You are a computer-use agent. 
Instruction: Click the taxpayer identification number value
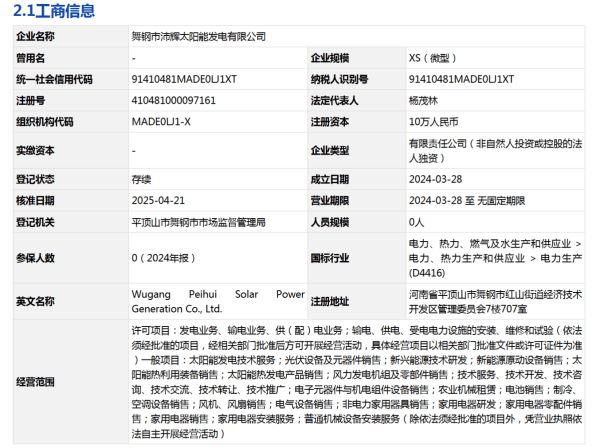[x=461, y=79]
